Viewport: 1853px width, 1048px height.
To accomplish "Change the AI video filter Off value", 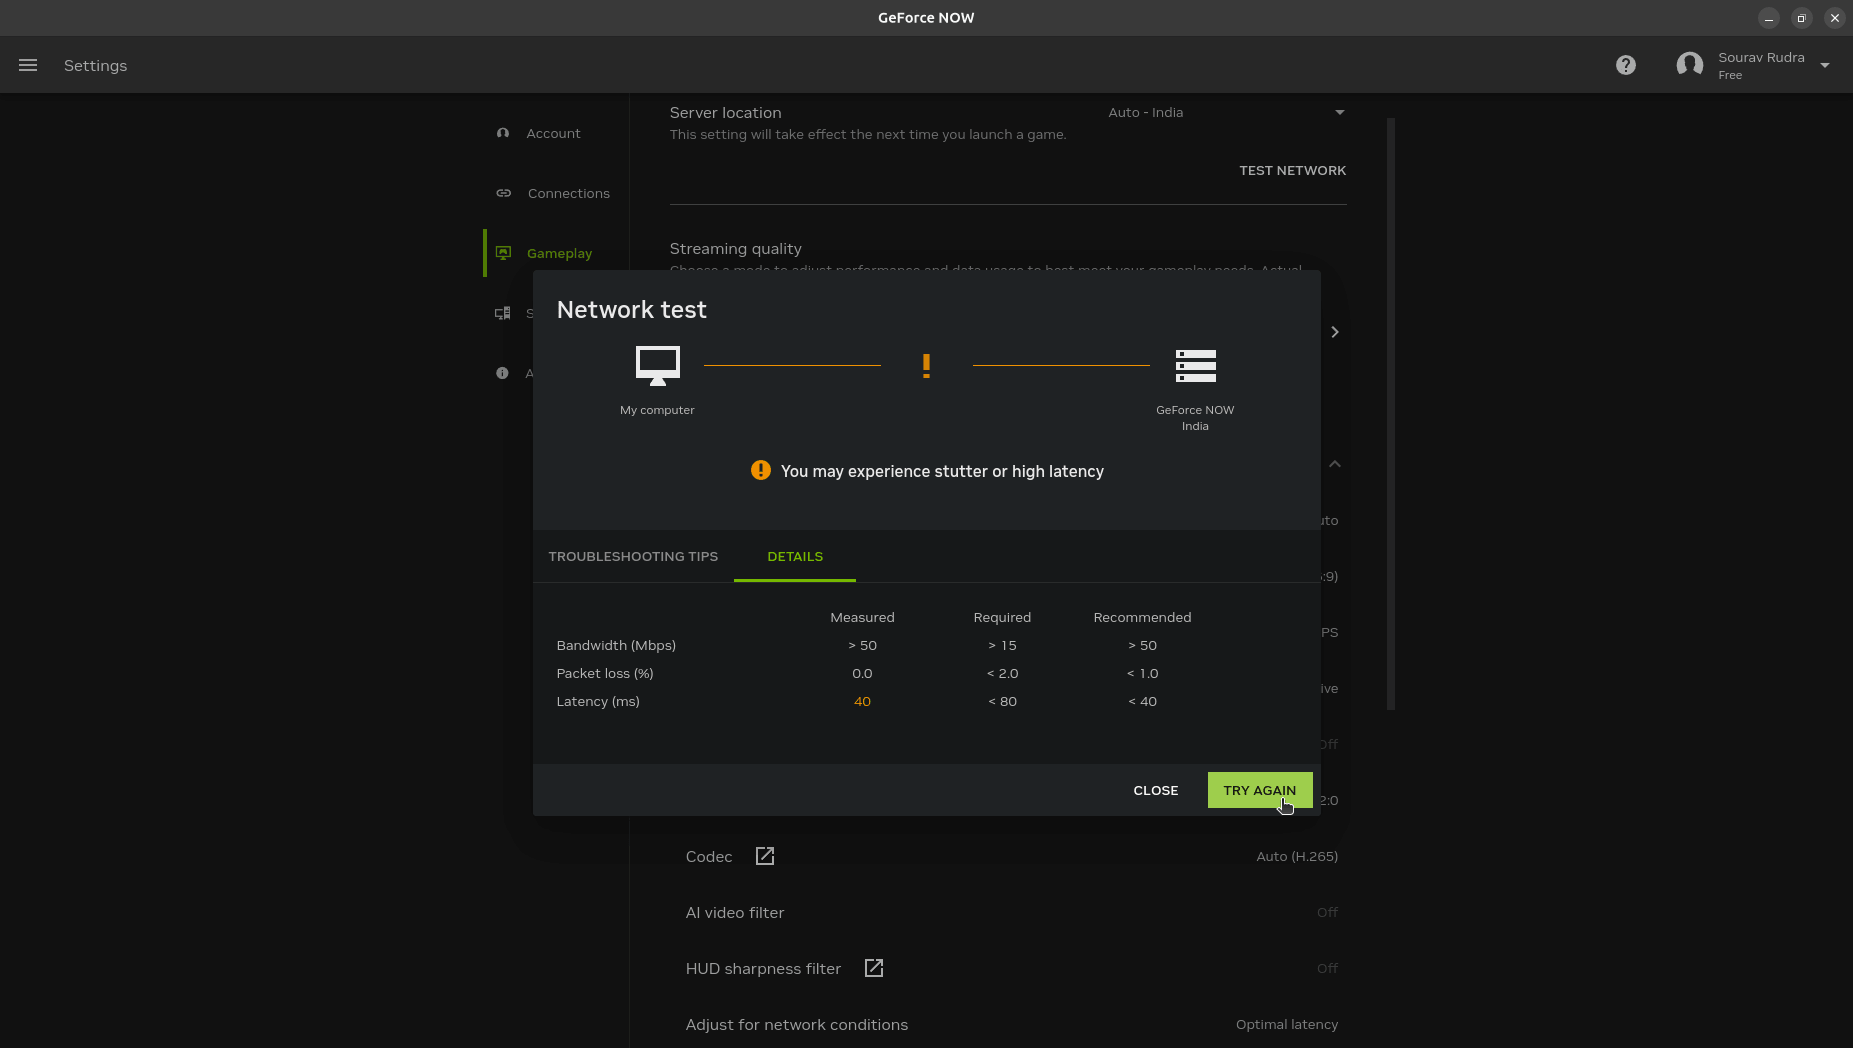I will 1327,912.
